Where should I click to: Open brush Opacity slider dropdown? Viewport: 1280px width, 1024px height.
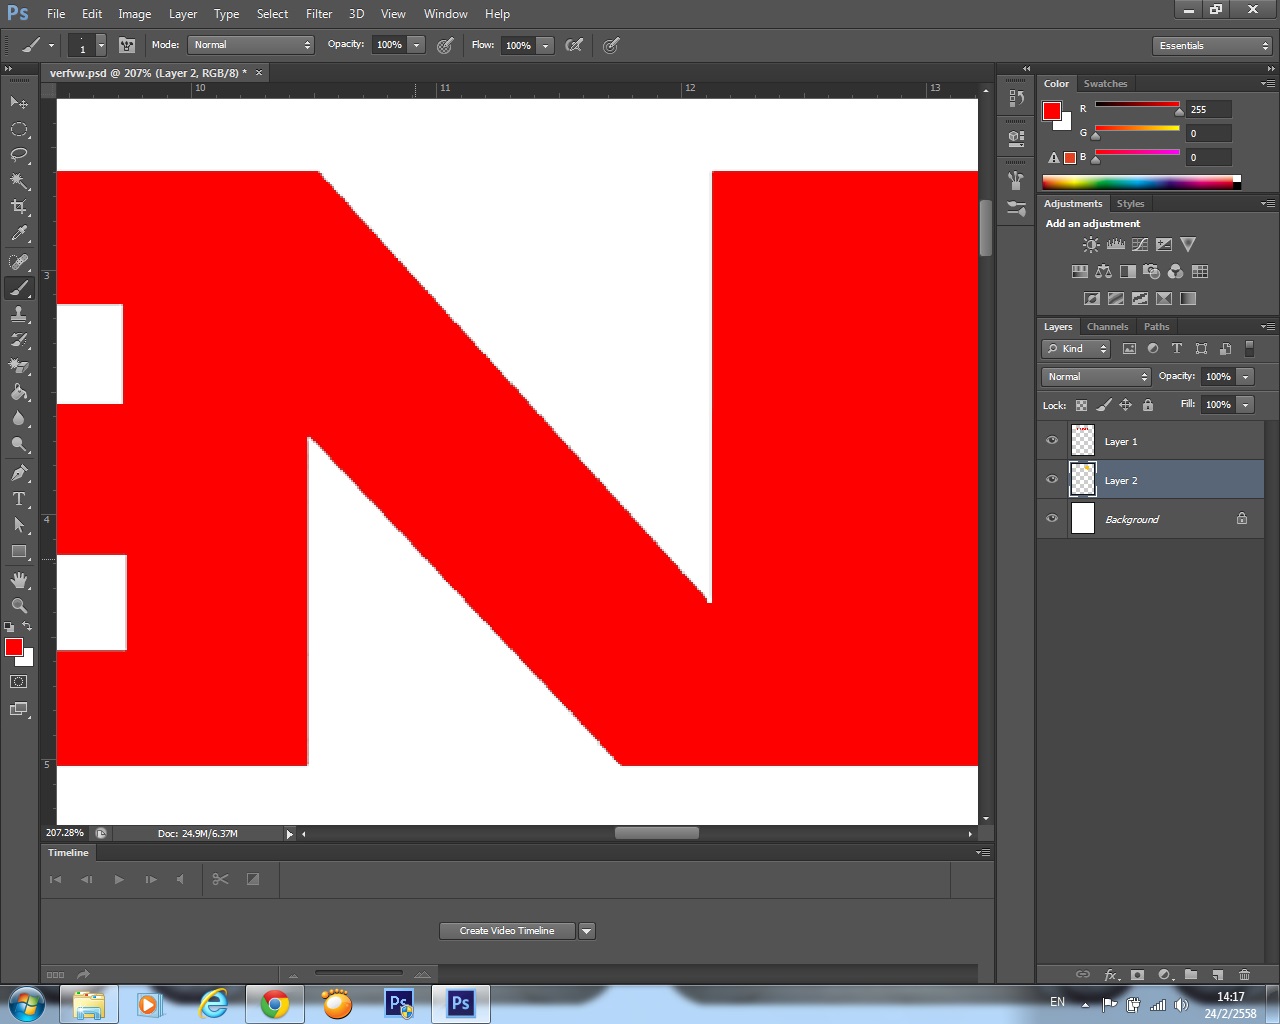coord(417,45)
